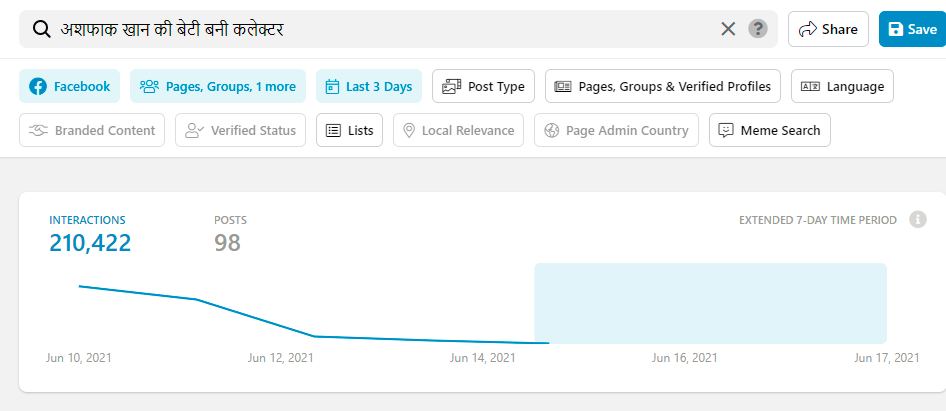Image resolution: width=946 pixels, height=411 pixels.
Task: Select the Branded Content filter
Action: tap(92, 130)
